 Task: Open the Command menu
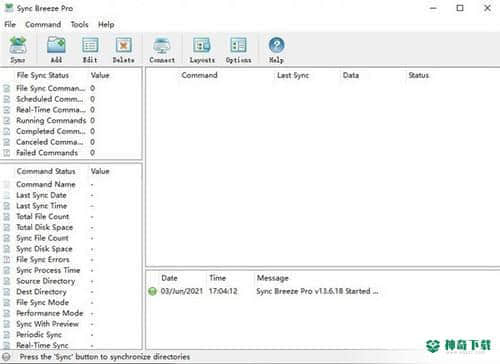point(43,25)
